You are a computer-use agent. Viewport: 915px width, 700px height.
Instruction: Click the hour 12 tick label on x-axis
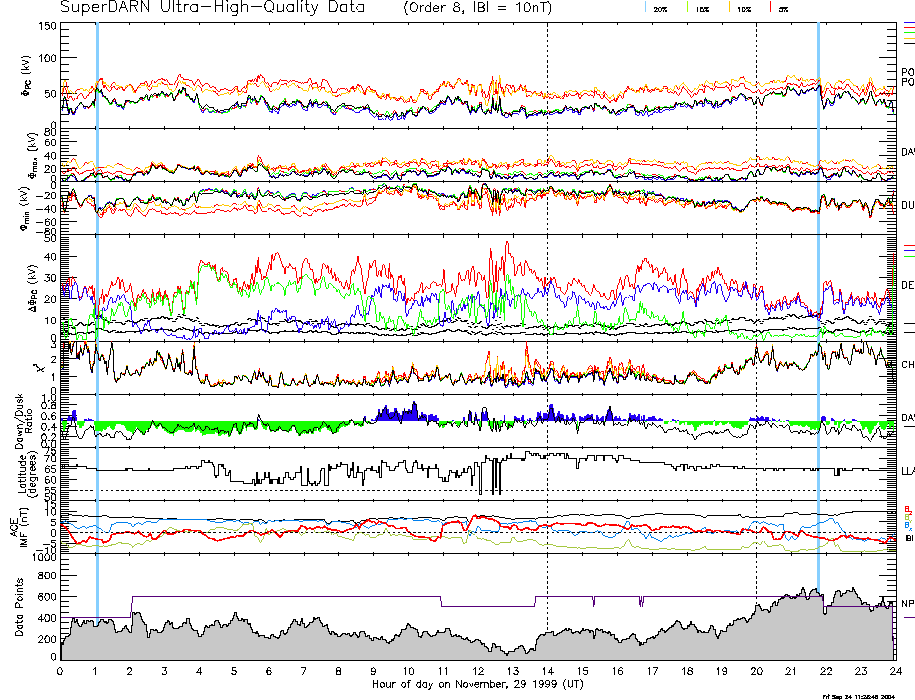click(477, 671)
